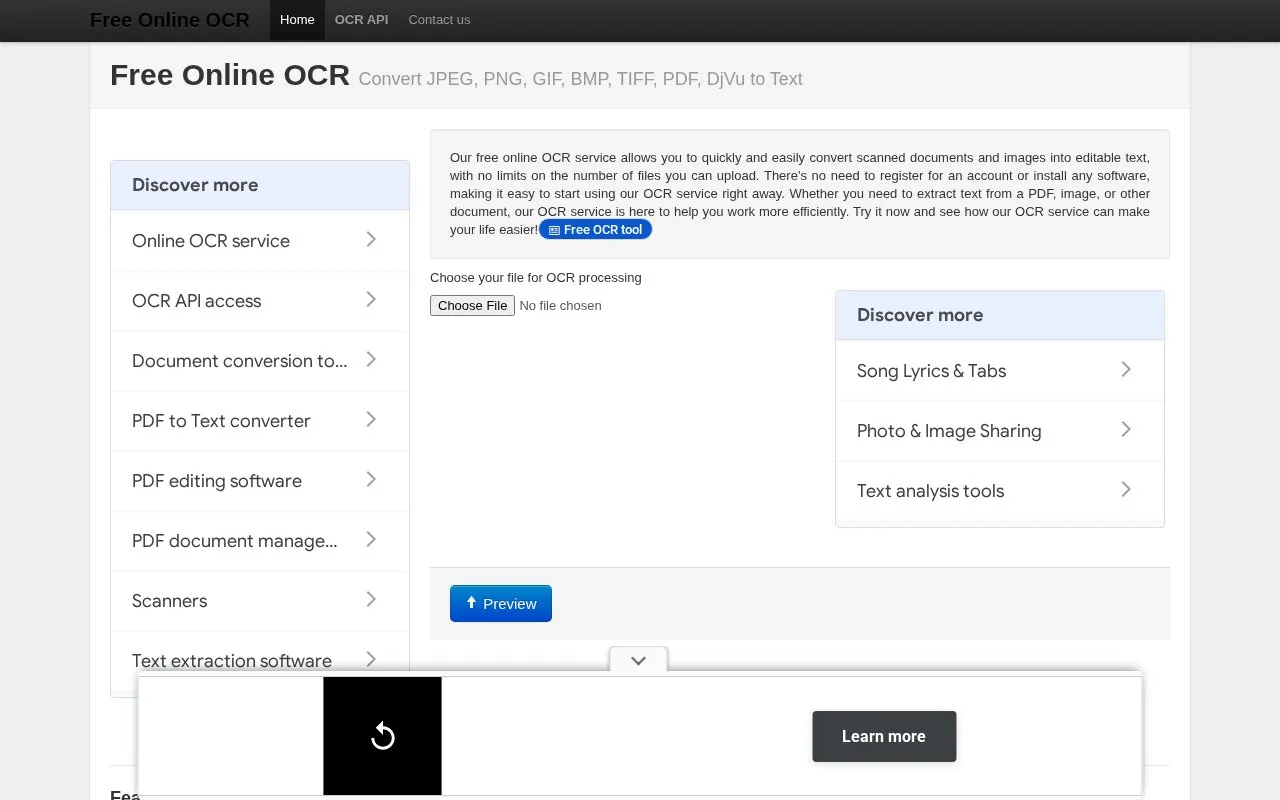Screen dimensions: 1280x800
Task: Click chevron next to Scanners
Action: [x=371, y=600]
